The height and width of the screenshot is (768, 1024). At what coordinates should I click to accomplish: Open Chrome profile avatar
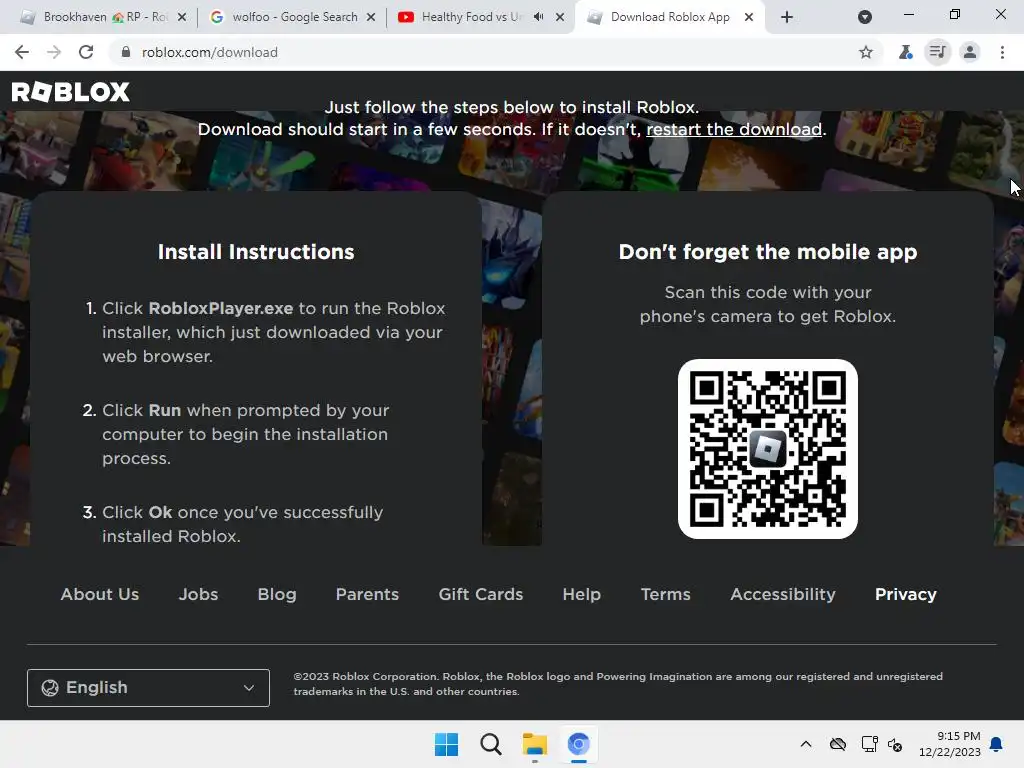pyautogui.click(x=970, y=52)
